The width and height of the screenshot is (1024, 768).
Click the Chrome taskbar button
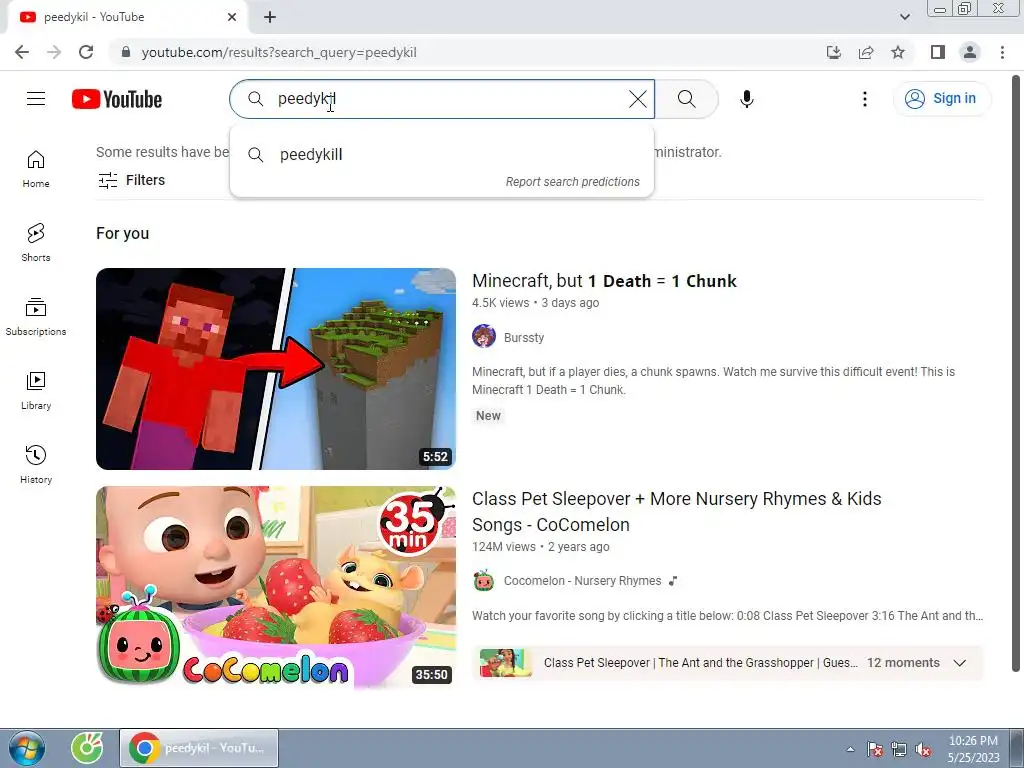pos(199,748)
